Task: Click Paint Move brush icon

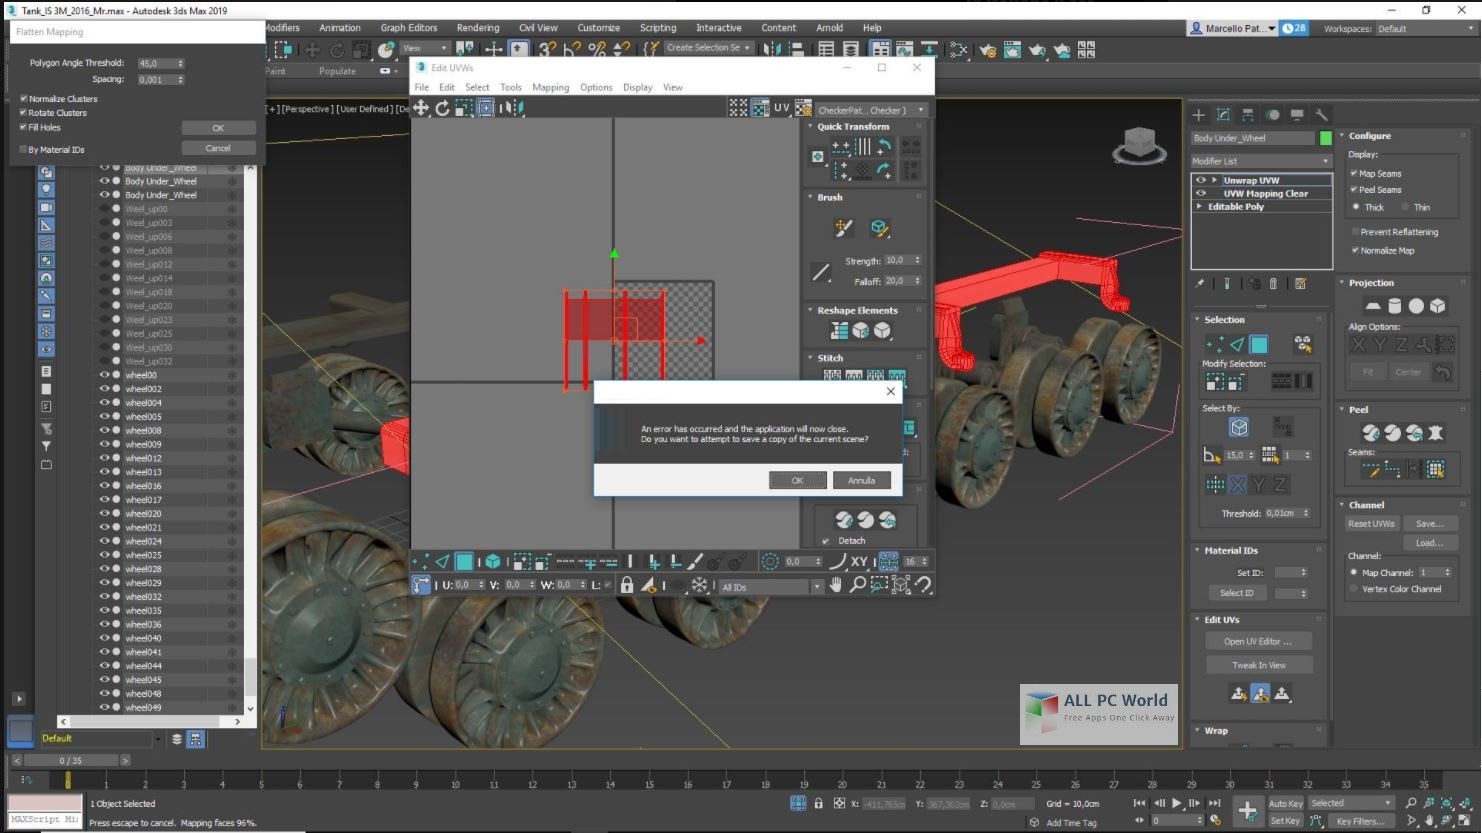Action: click(x=843, y=228)
